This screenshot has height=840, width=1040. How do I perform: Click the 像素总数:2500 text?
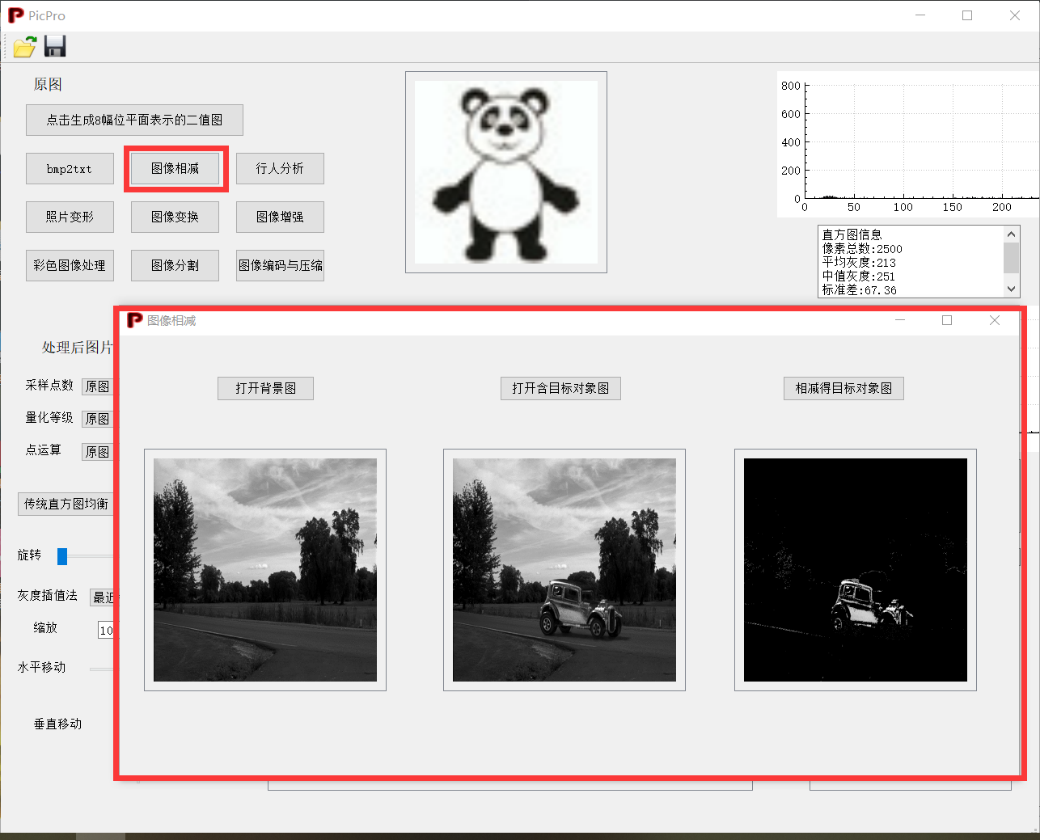coord(862,249)
